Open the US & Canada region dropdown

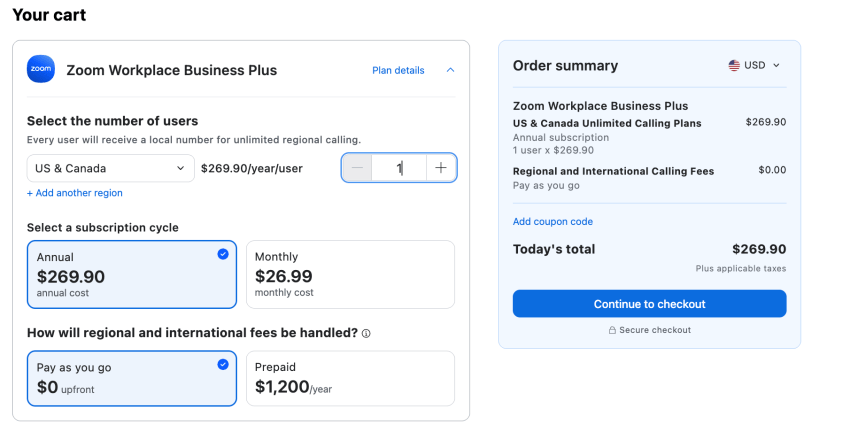pos(110,168)
